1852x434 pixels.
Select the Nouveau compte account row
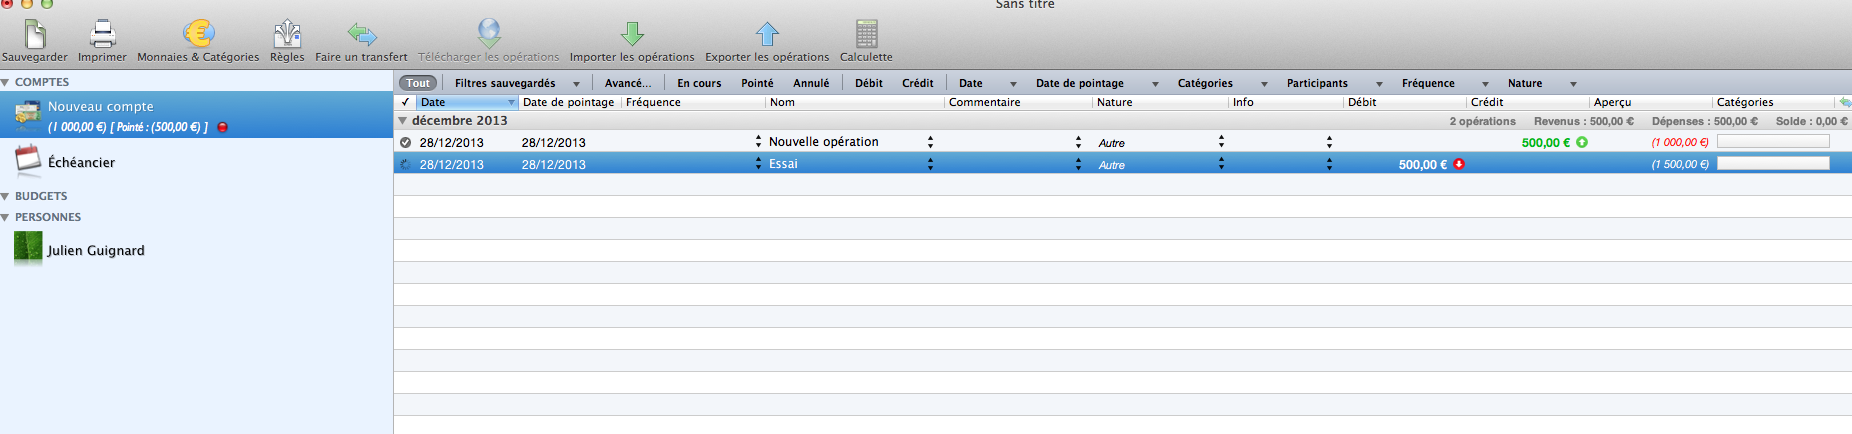(196, 115)
